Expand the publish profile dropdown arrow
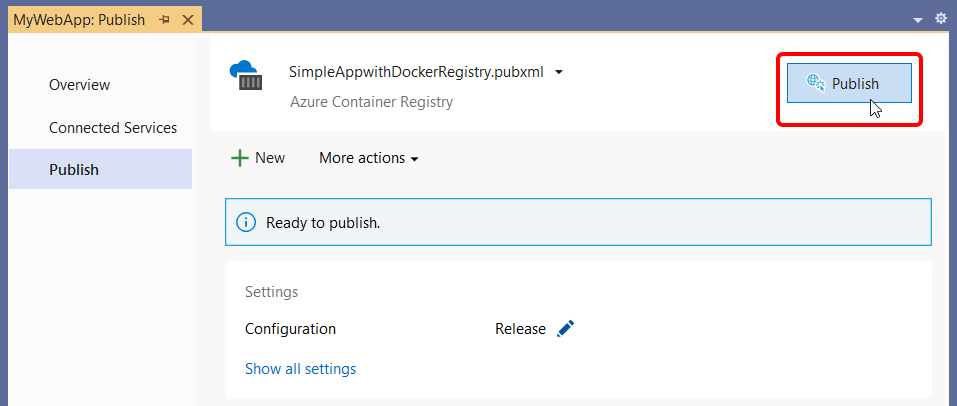957x406 pixels. click(x=560, y=72)
